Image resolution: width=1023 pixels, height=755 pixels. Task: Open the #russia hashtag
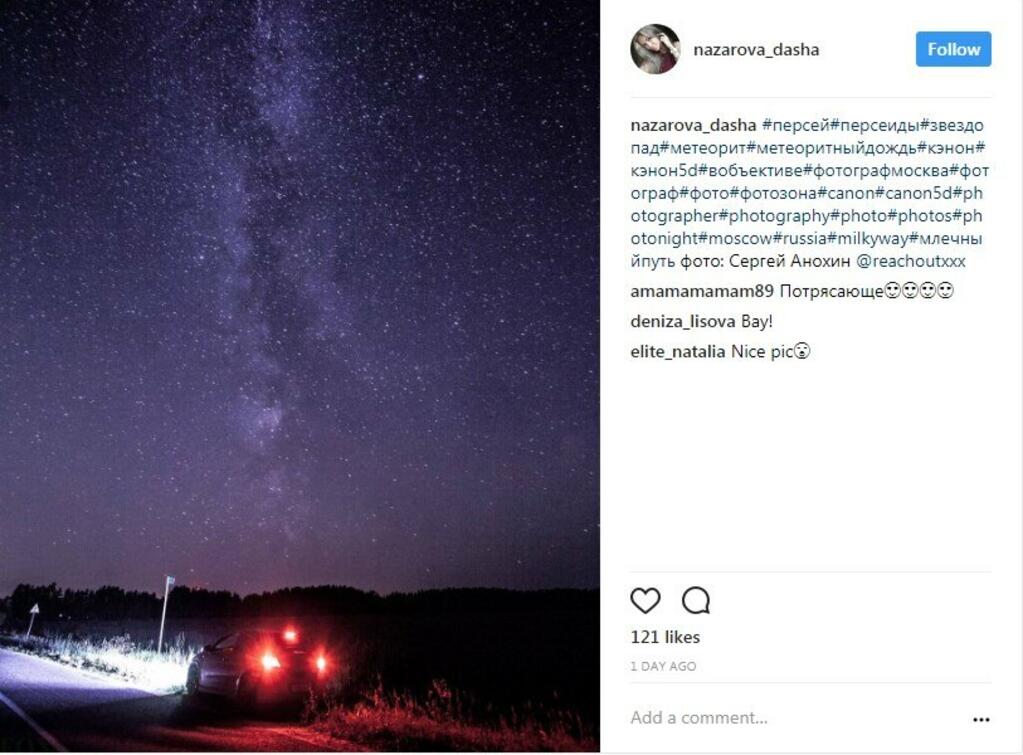(x=800, y=238)
